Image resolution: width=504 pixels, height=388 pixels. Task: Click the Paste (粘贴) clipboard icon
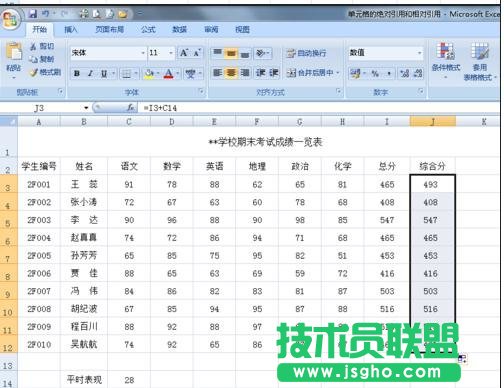tap(14, 52)
